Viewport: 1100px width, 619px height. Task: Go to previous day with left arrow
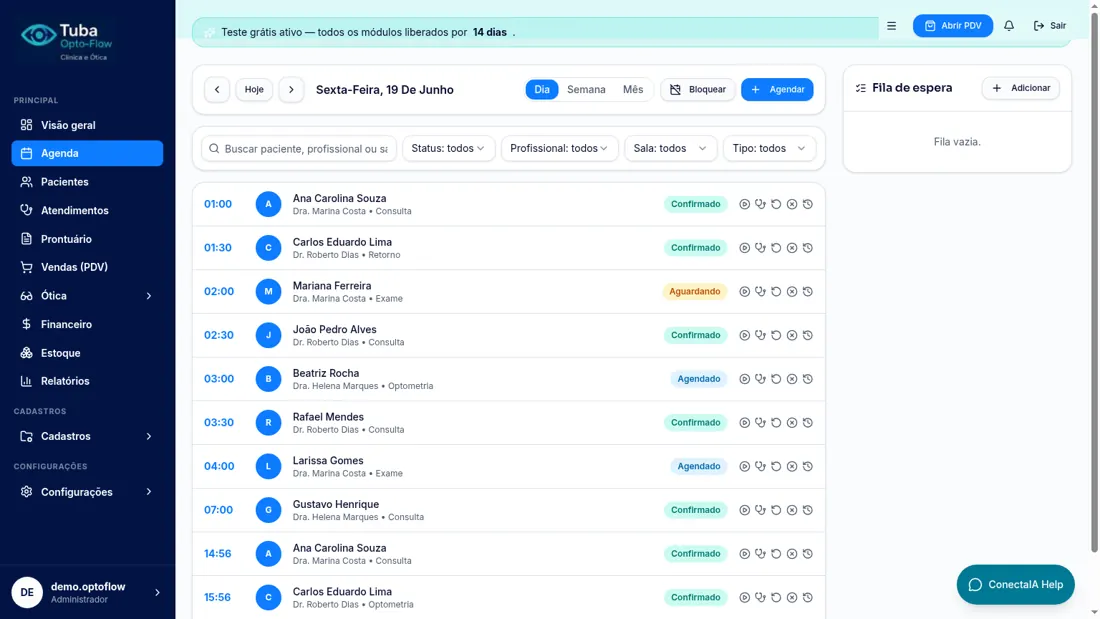click(x=217, y=90)
